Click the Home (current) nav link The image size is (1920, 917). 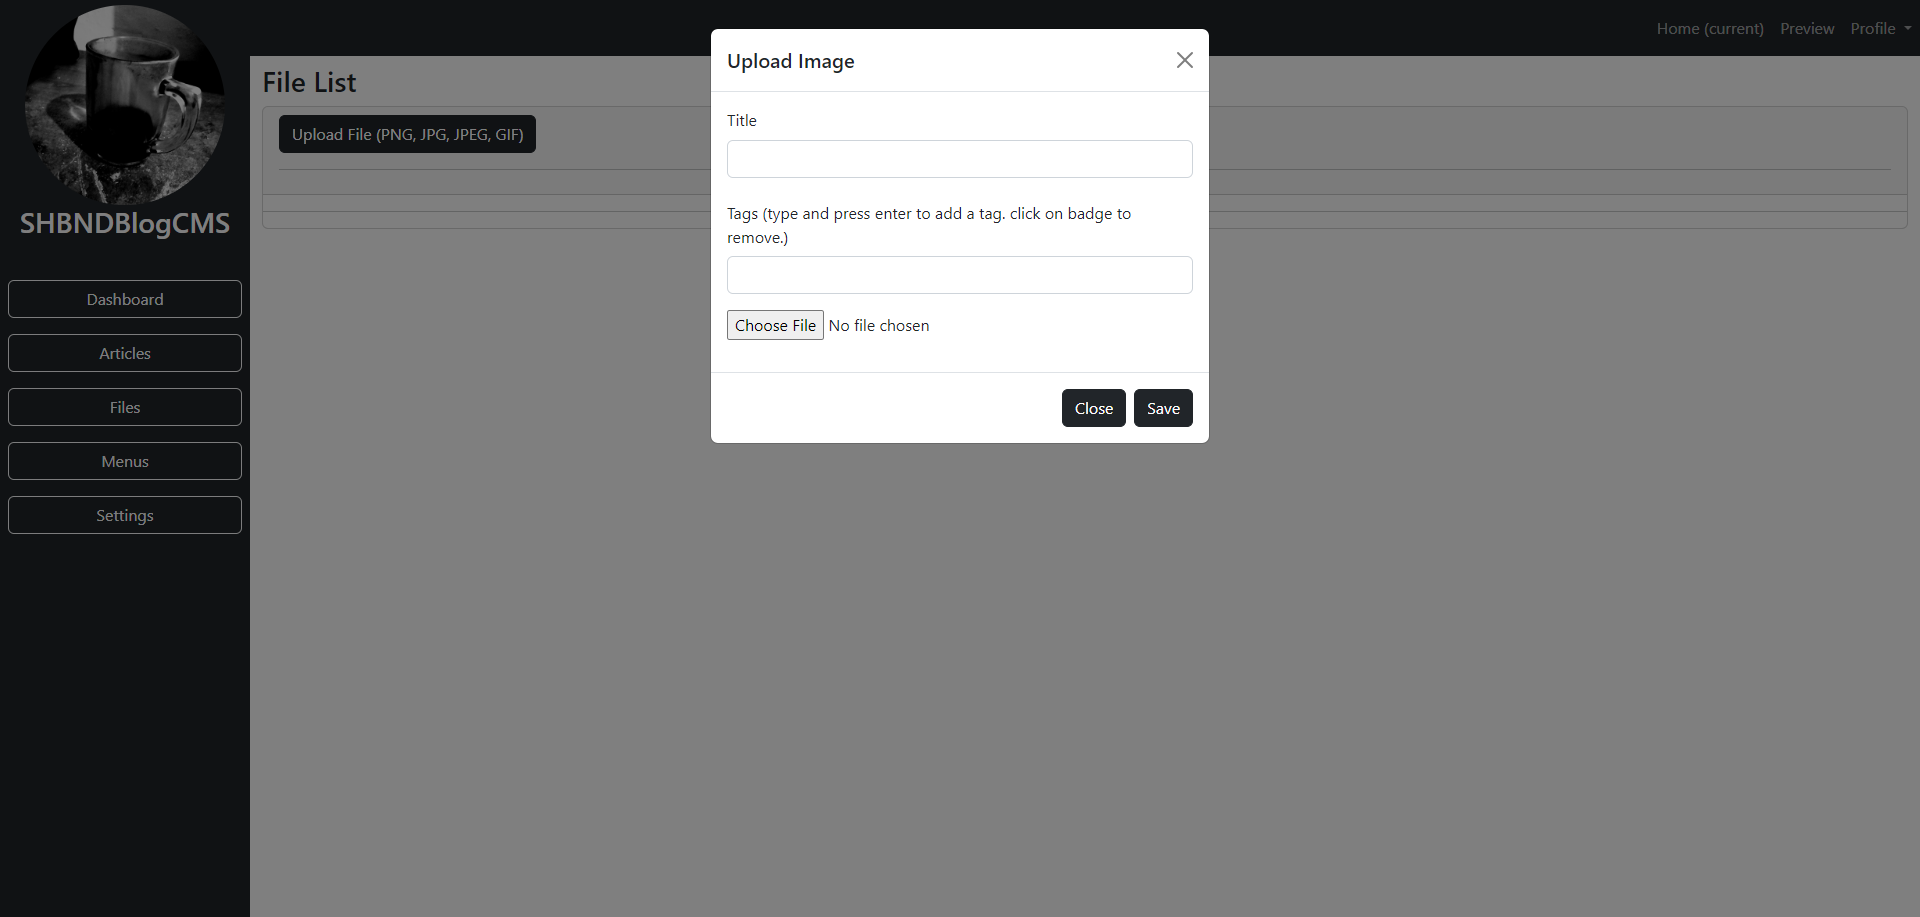(x=1710, y=28)
